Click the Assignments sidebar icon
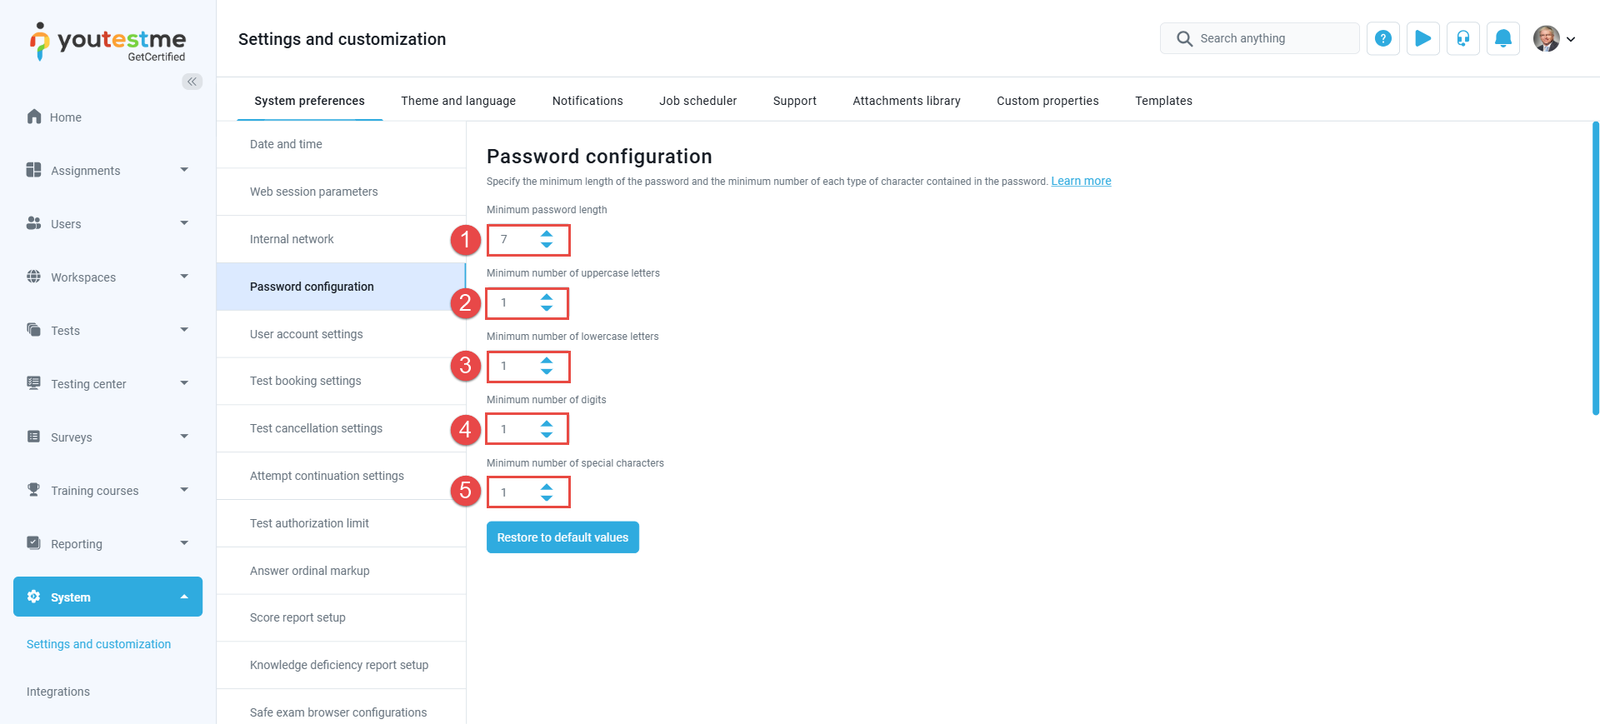This screenshot has height=724, width=1600. (x=34, y=170)
